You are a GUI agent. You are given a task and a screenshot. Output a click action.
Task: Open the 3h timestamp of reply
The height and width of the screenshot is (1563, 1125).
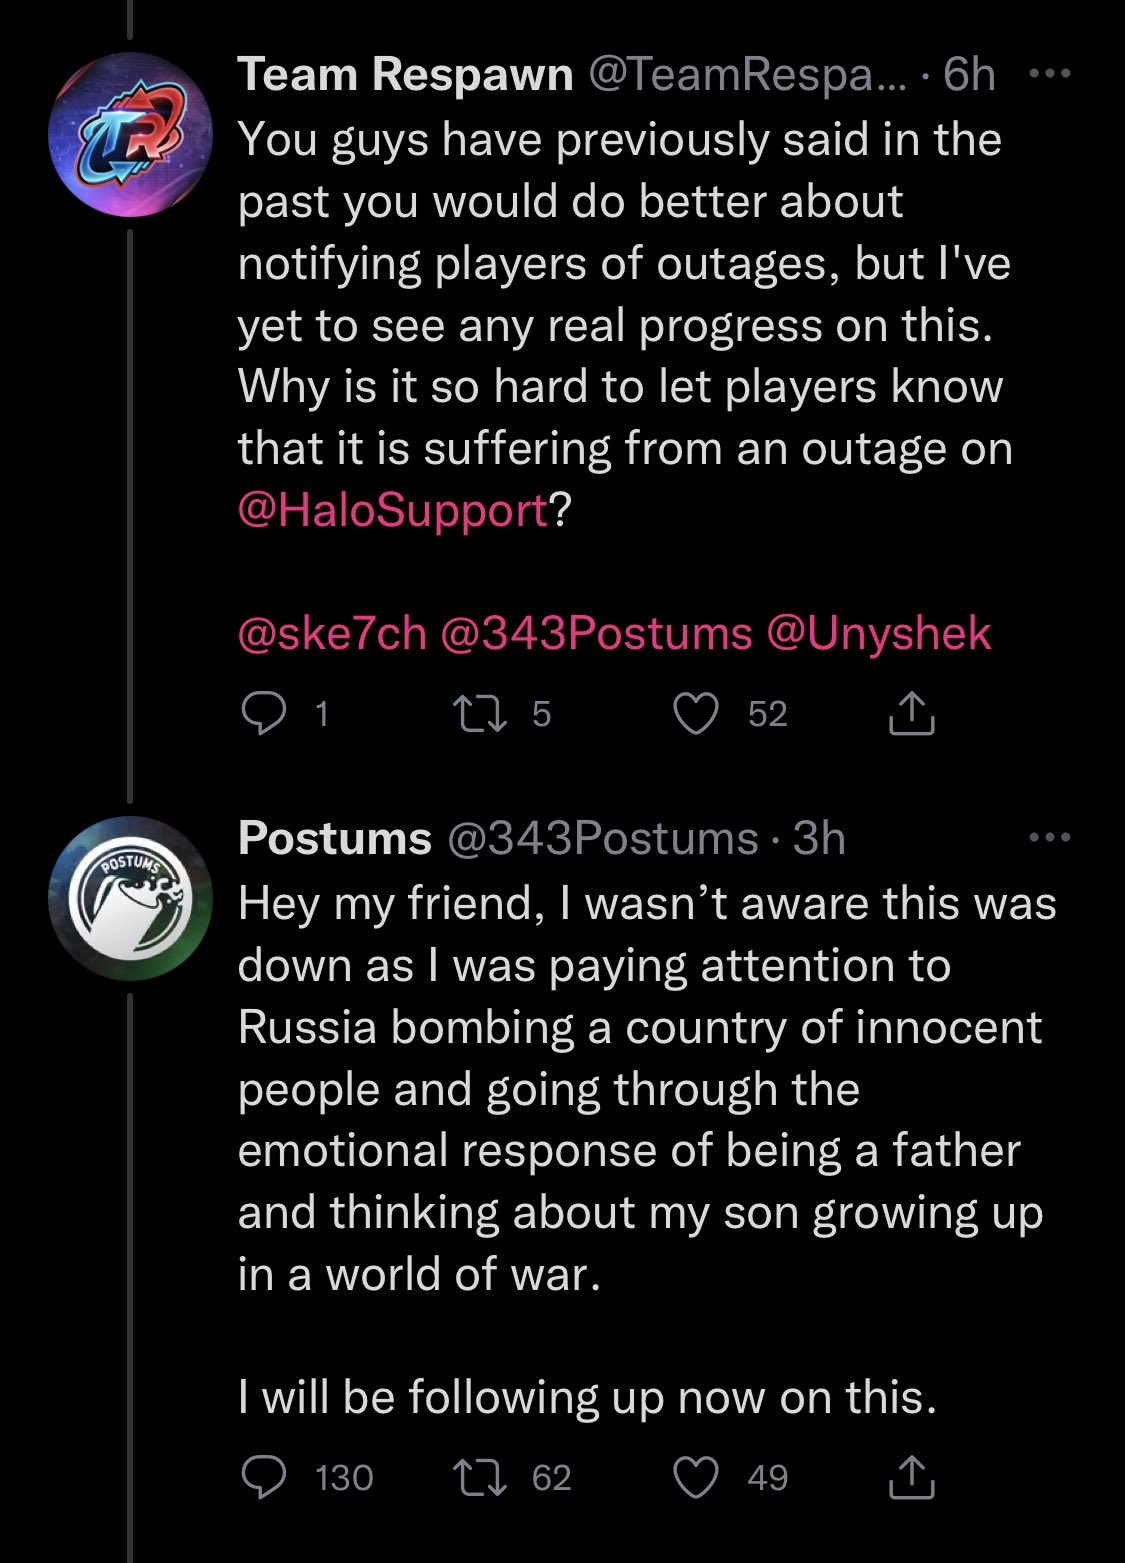819,838
